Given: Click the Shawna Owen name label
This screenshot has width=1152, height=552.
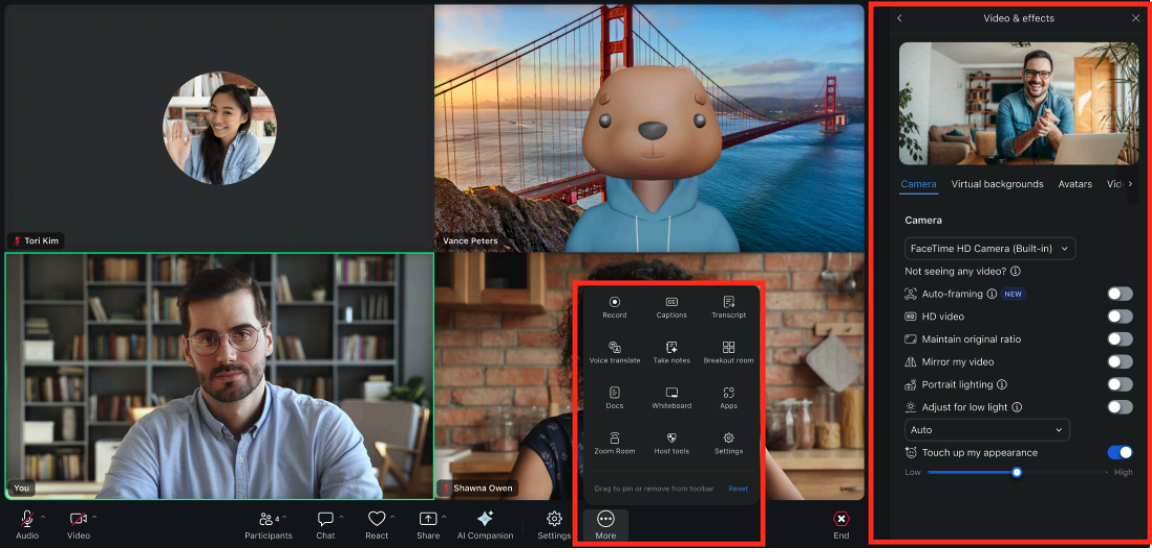Looking at the screenshot, I should click(478, 488).
